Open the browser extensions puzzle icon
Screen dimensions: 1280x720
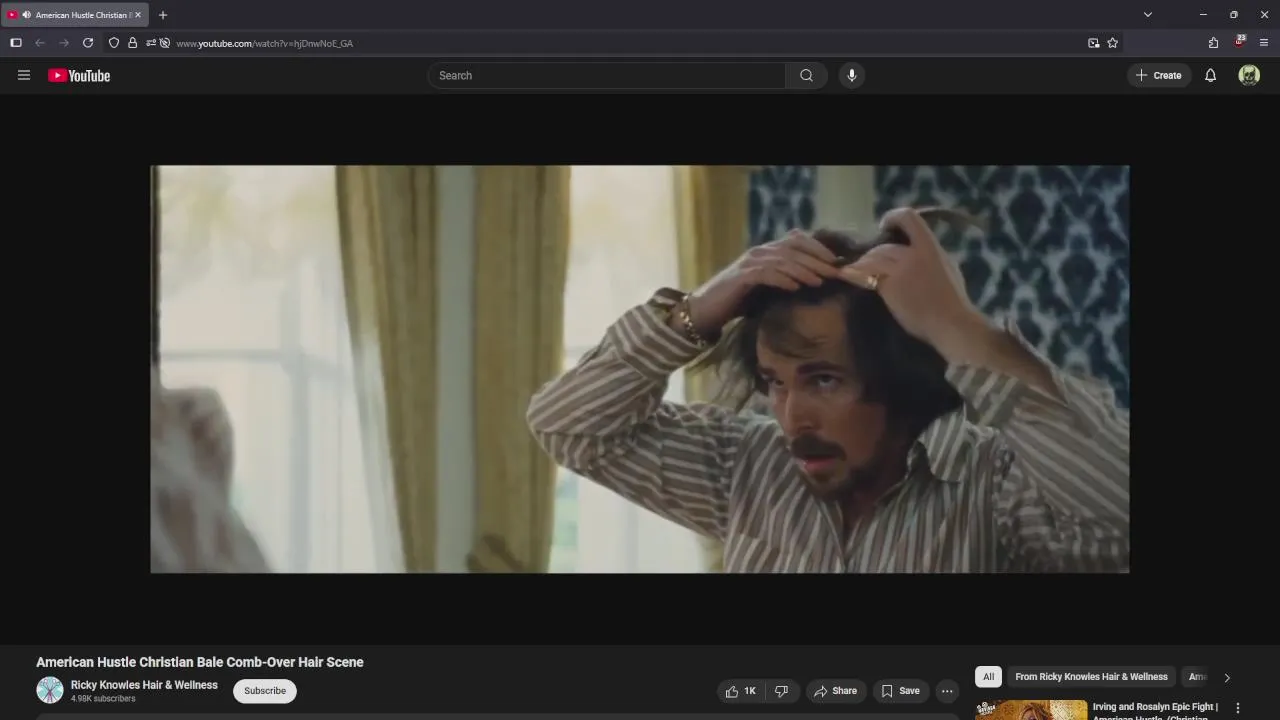click(1213, 43)
